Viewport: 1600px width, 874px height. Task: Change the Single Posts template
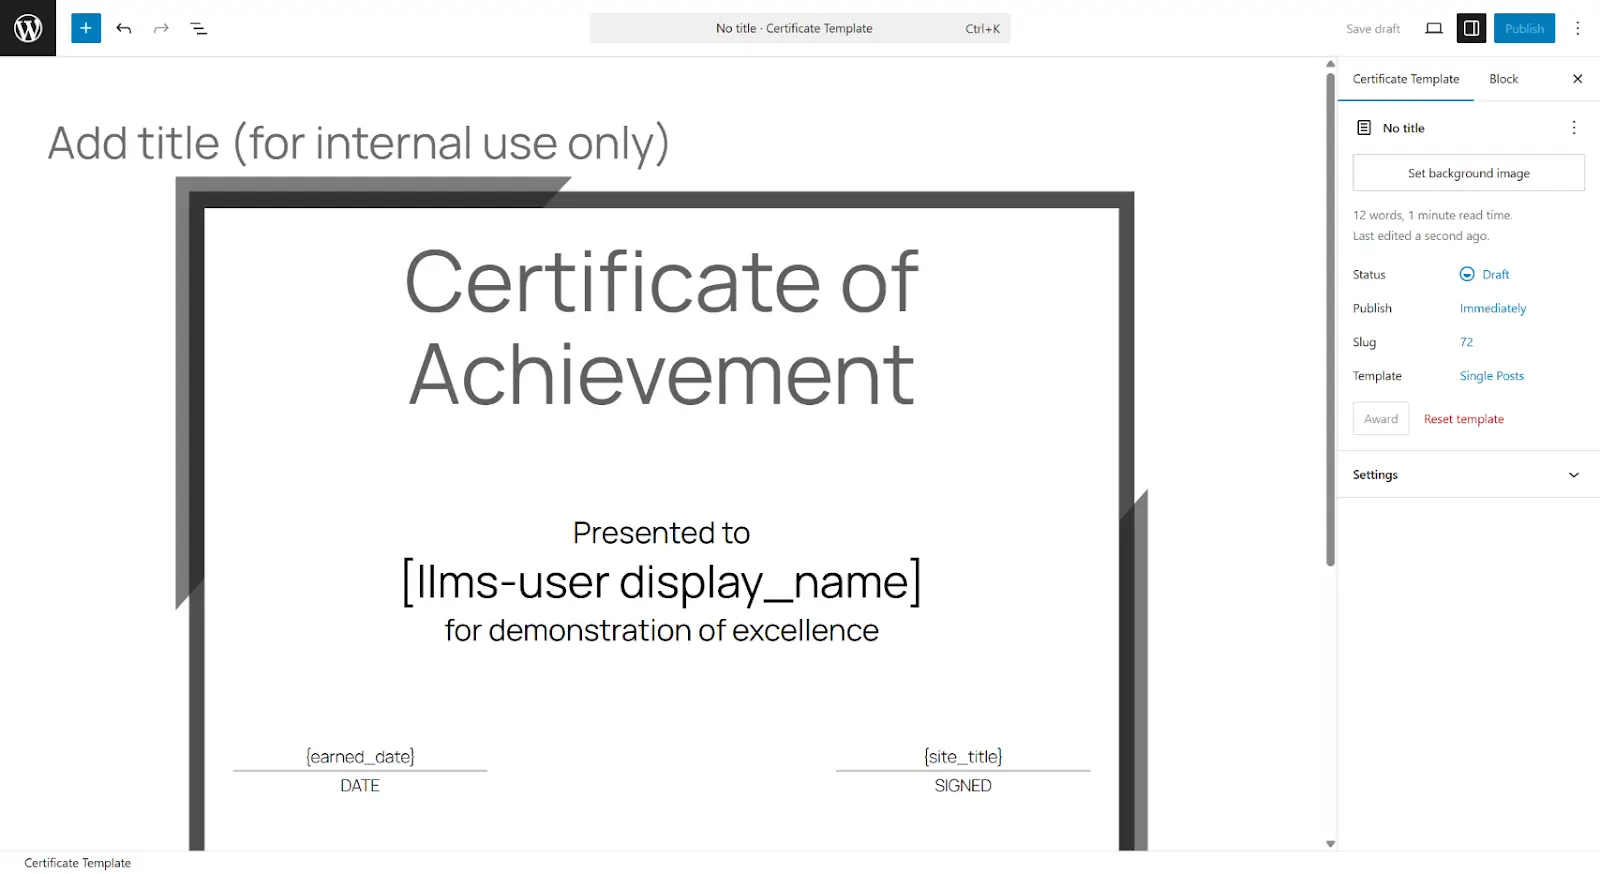(1491, 376)
